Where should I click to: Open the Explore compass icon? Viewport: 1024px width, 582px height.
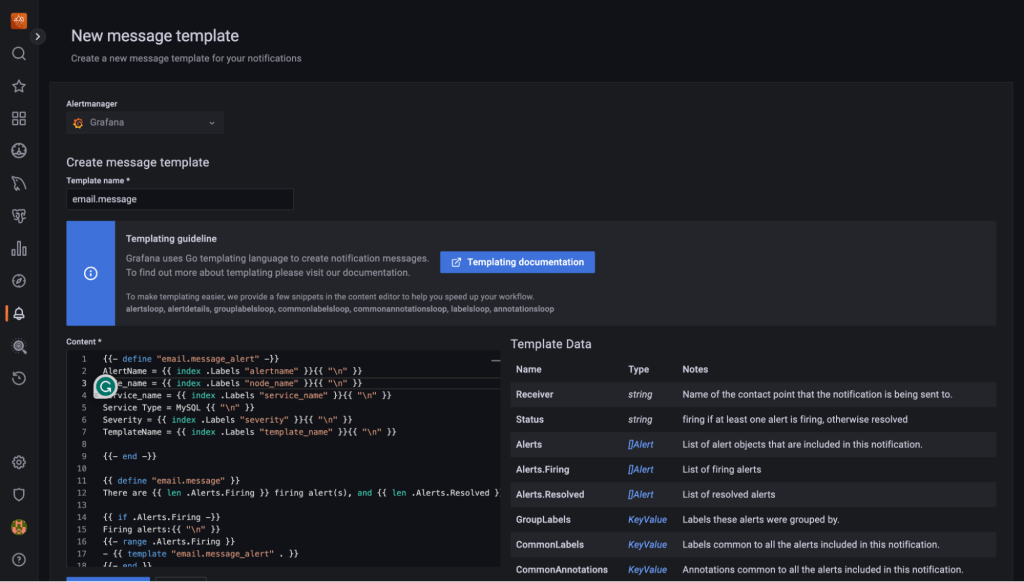pos(18,281)
